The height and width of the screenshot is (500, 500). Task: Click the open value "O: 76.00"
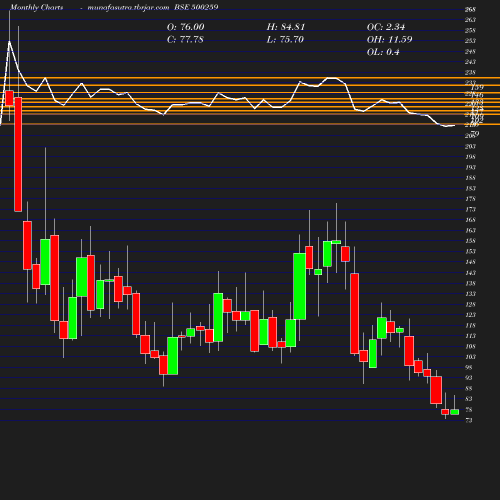[x=186, y=27]
